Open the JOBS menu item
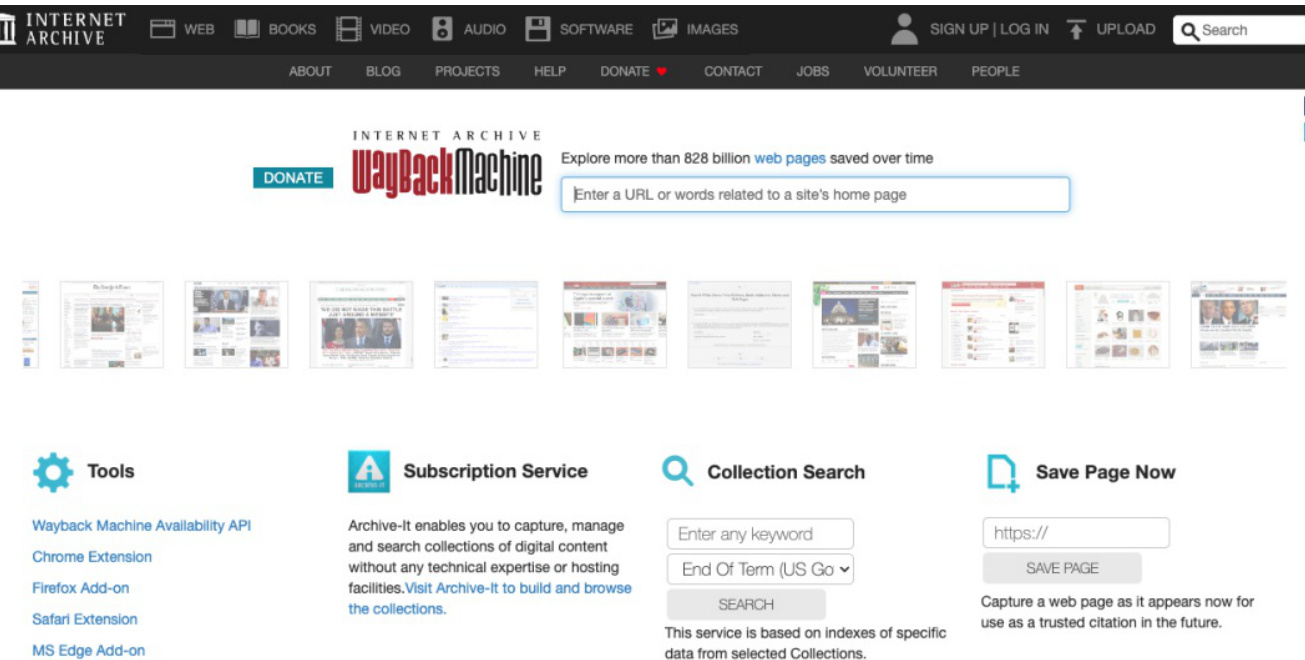The image size is (1305, 660). tap(812, 71)
